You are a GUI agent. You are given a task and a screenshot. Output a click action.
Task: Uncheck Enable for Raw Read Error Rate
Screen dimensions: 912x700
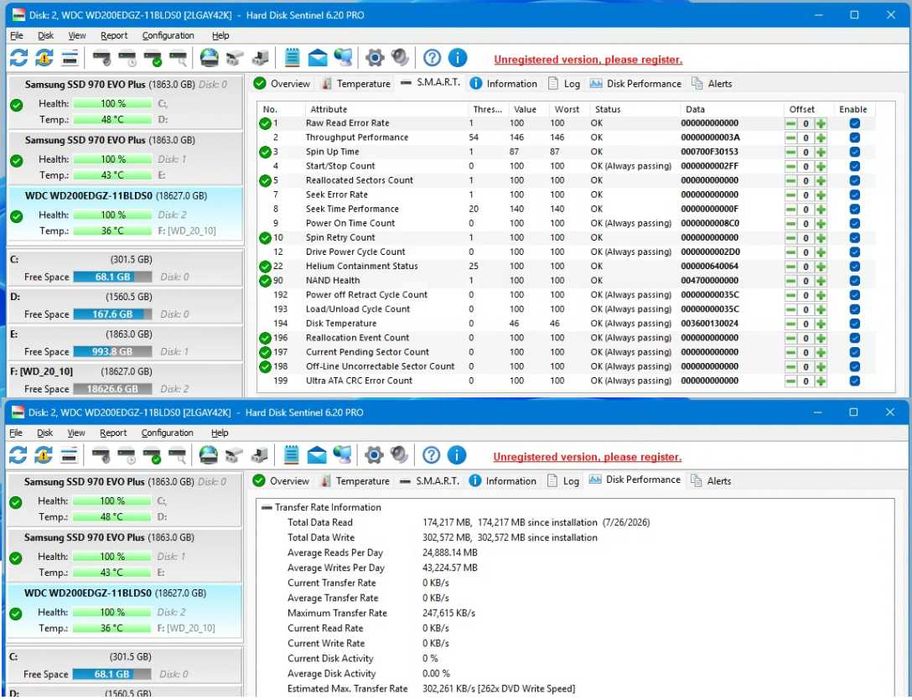click(x=854, y=123)
